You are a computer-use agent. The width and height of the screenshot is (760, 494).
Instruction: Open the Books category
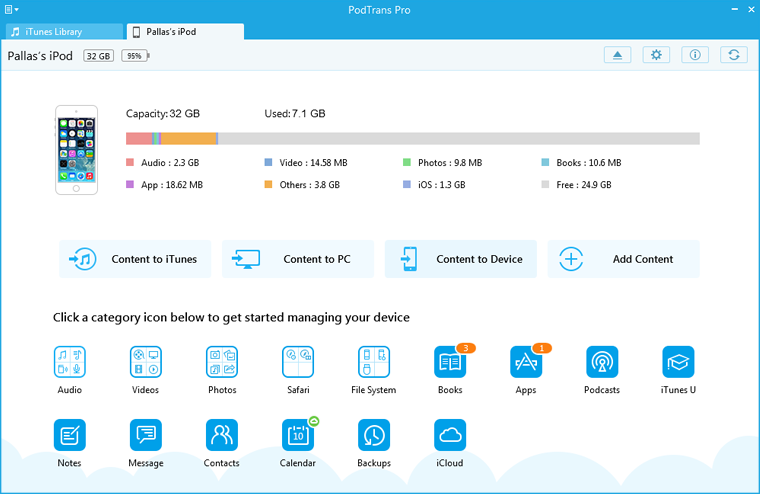pos(450,361)
